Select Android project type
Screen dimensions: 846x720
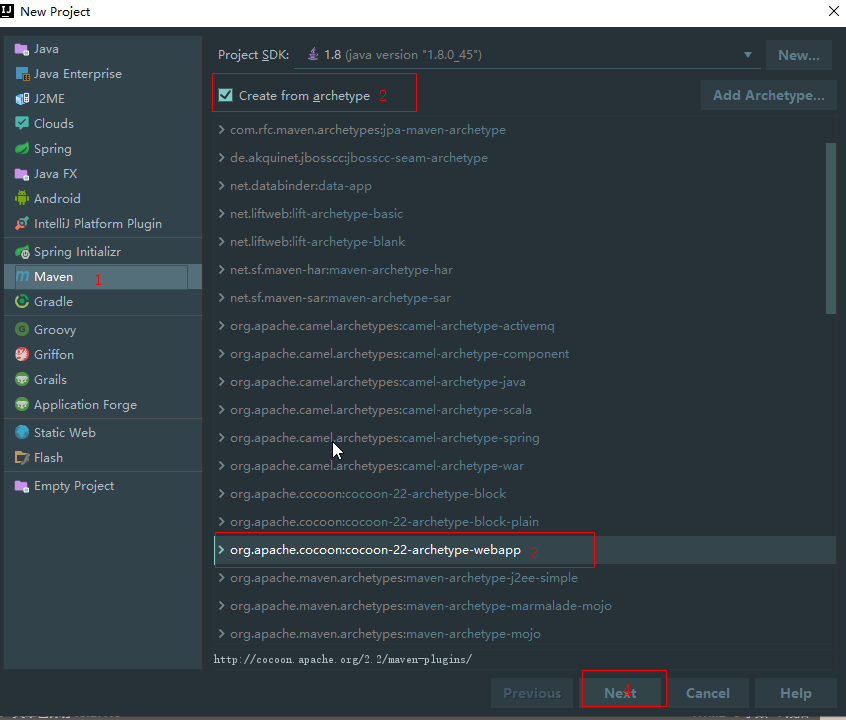coord(103,199)
